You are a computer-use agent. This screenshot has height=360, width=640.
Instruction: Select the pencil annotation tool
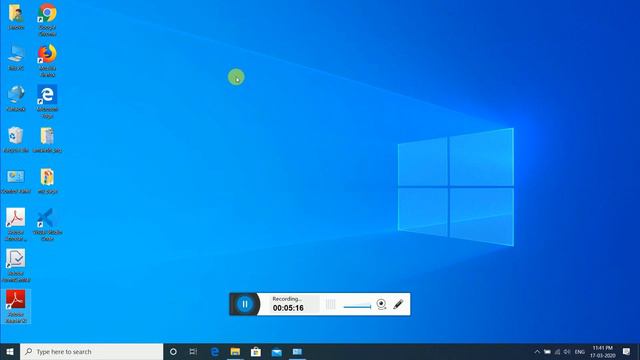pyautogui.click(x=398, y=304)
